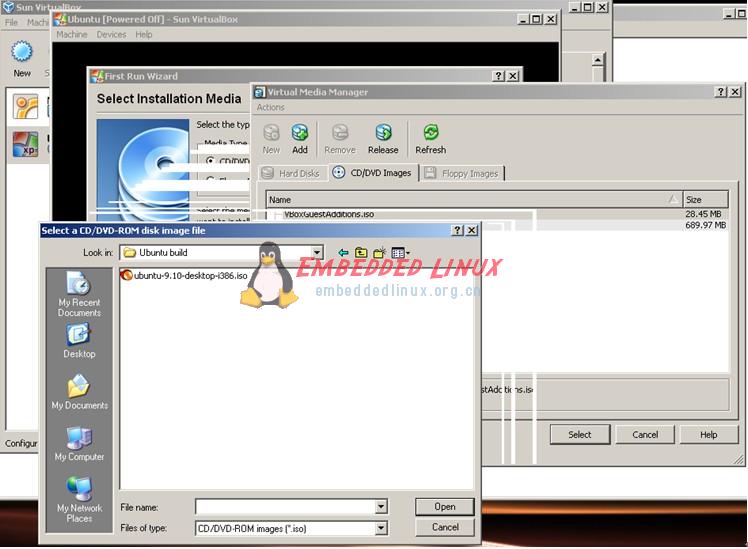
Task: Click help question mark of First Run Wizard
Action: click(498, 76)
